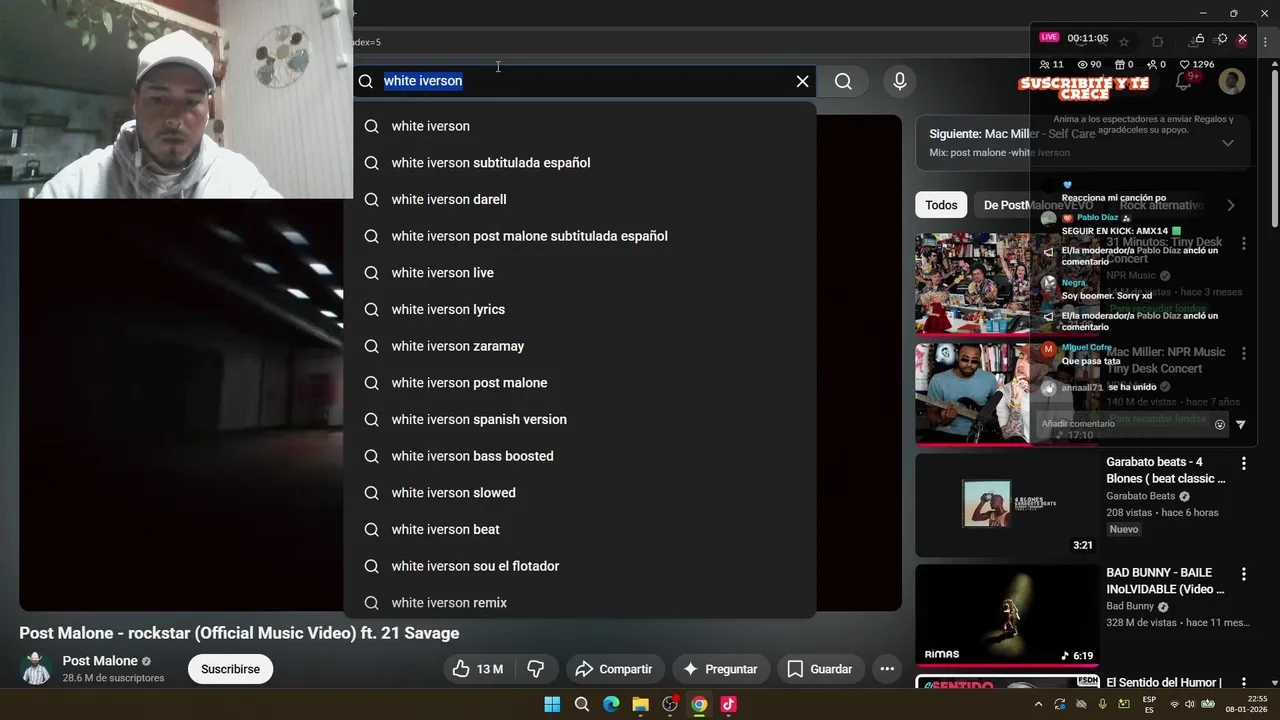Open the three-dot menu beside Guardar

tap(887, 669)
